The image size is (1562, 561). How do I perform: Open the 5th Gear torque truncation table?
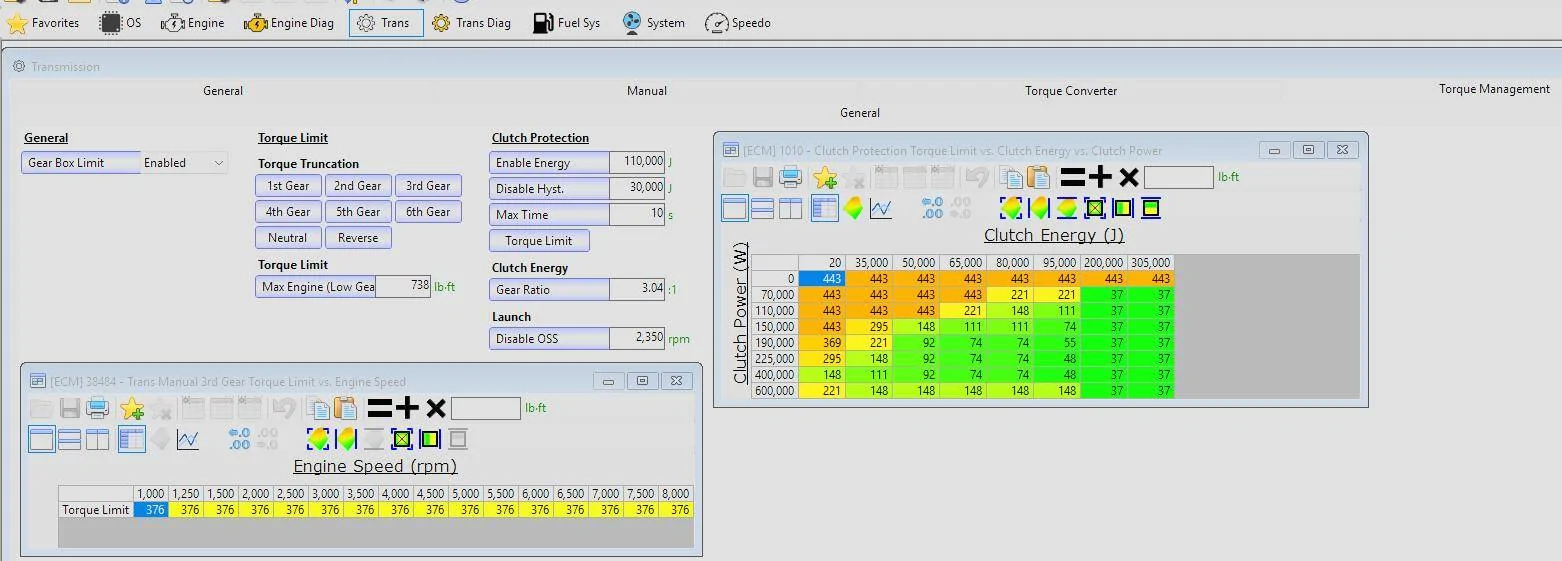tap(358, 212)
